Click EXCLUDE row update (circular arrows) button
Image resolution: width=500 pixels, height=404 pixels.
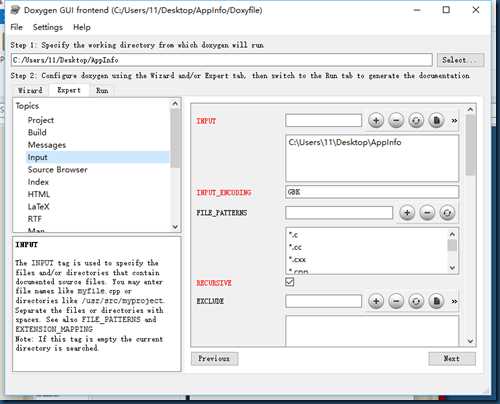416,301
